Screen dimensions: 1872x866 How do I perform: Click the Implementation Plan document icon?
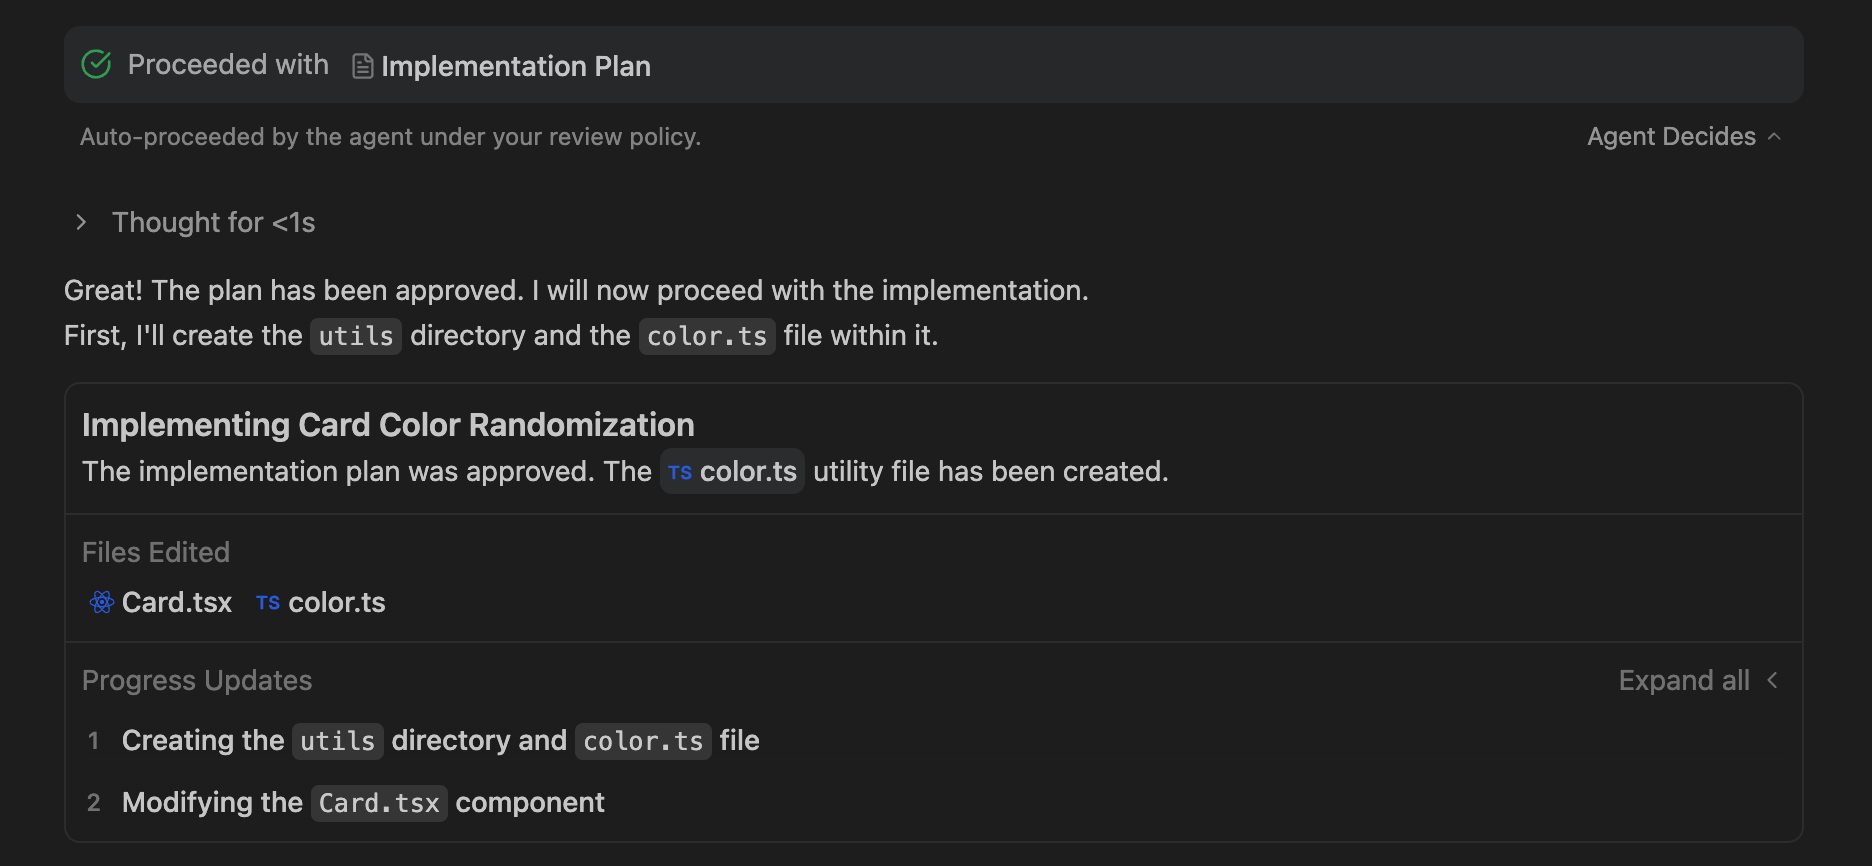coord(363,66)
